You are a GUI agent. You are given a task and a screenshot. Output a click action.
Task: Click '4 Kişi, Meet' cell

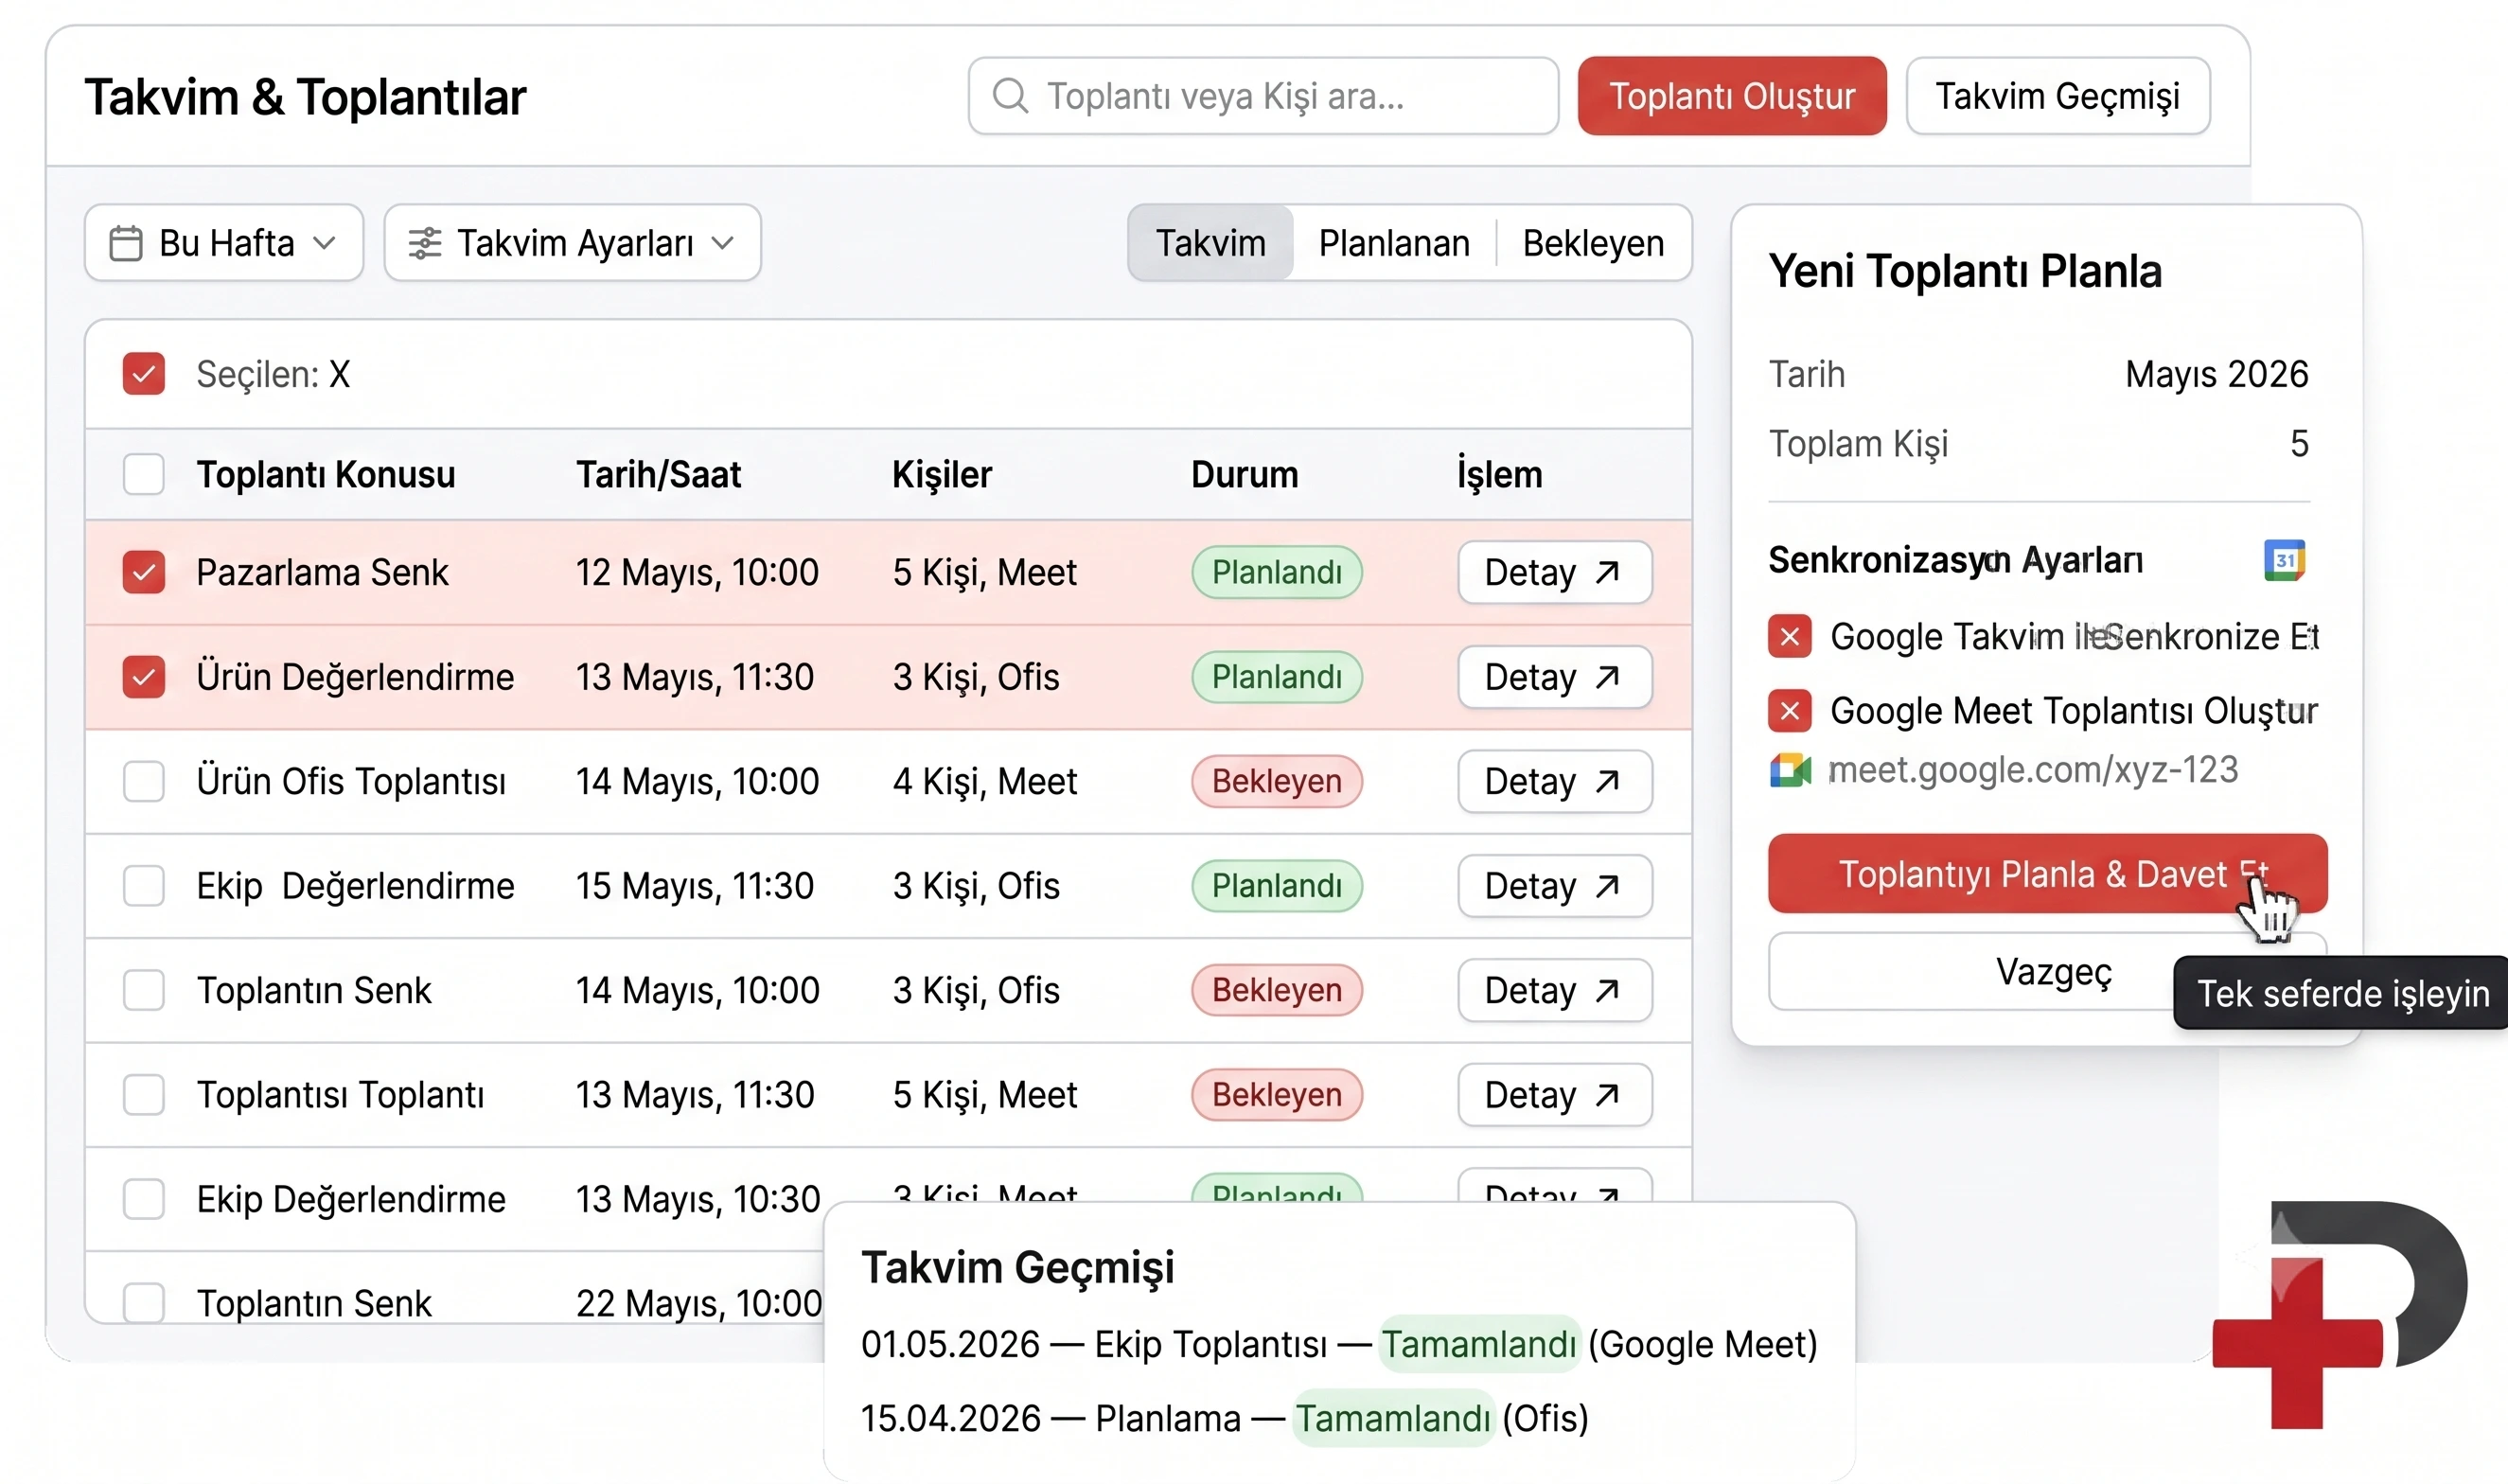[x=985, y=781]
